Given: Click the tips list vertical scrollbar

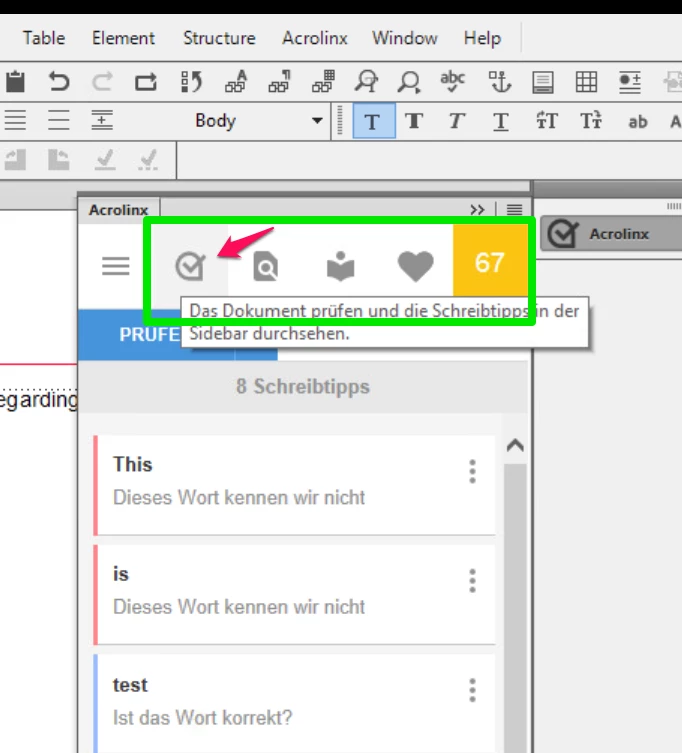Looking at the screenshot, I should click(515, 607).
